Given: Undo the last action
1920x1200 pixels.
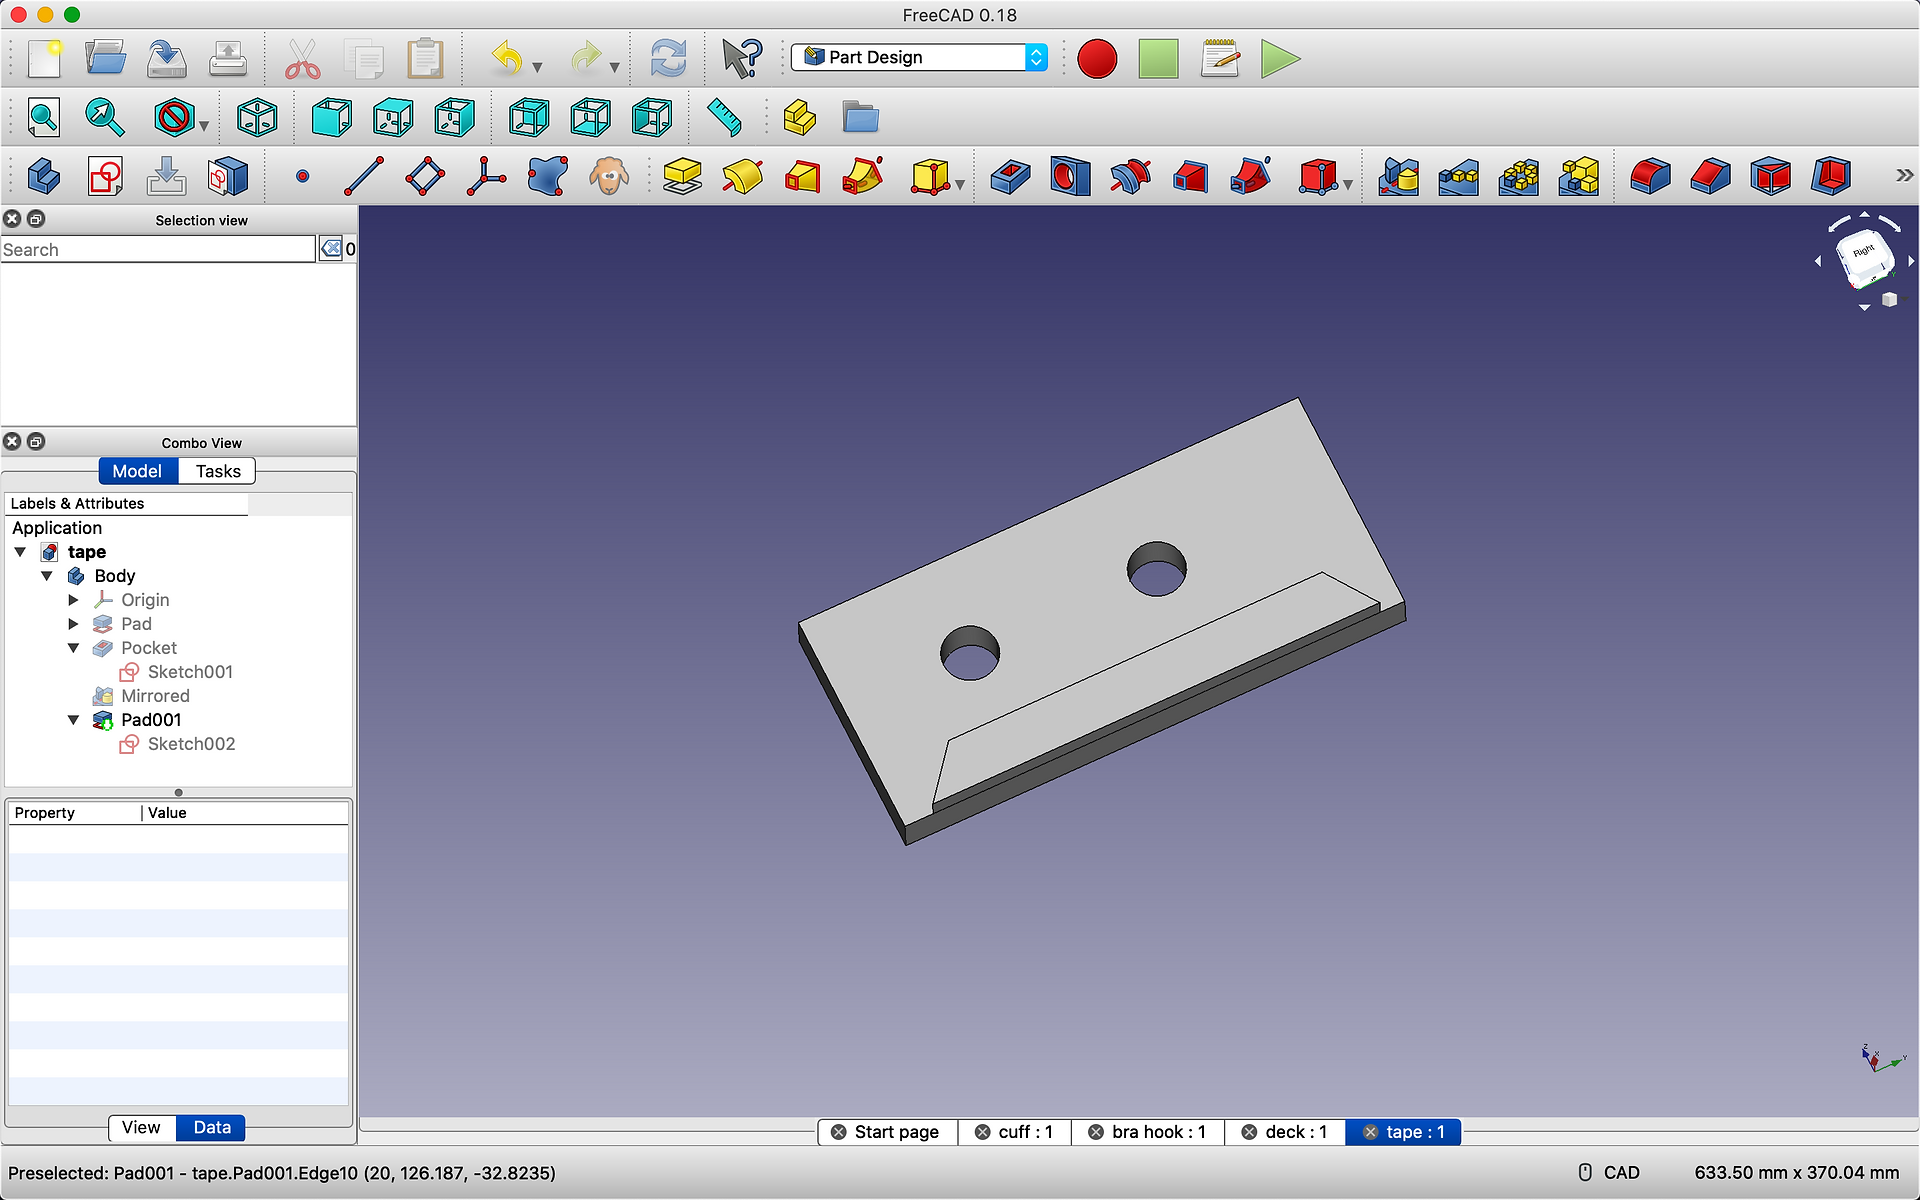Looking at the screenshot, I should [x=507, y=59].
